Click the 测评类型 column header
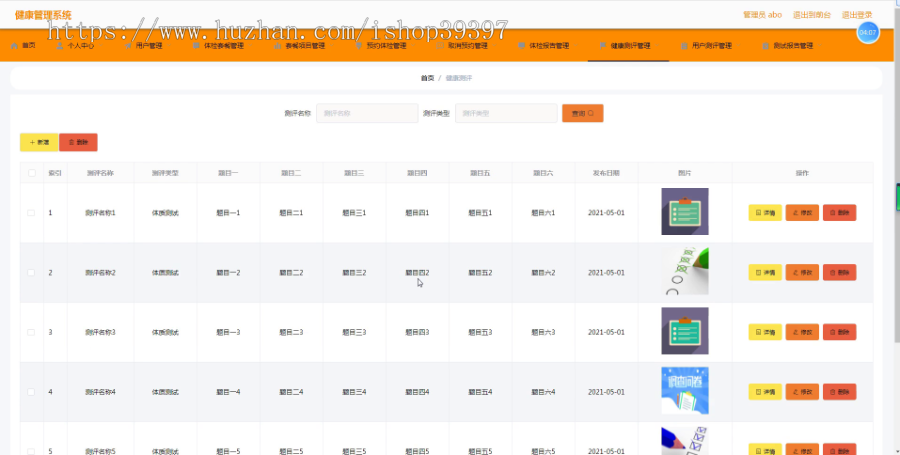This screenshot has width=900, height=455. pyautogui.click(x=165, y=173)
